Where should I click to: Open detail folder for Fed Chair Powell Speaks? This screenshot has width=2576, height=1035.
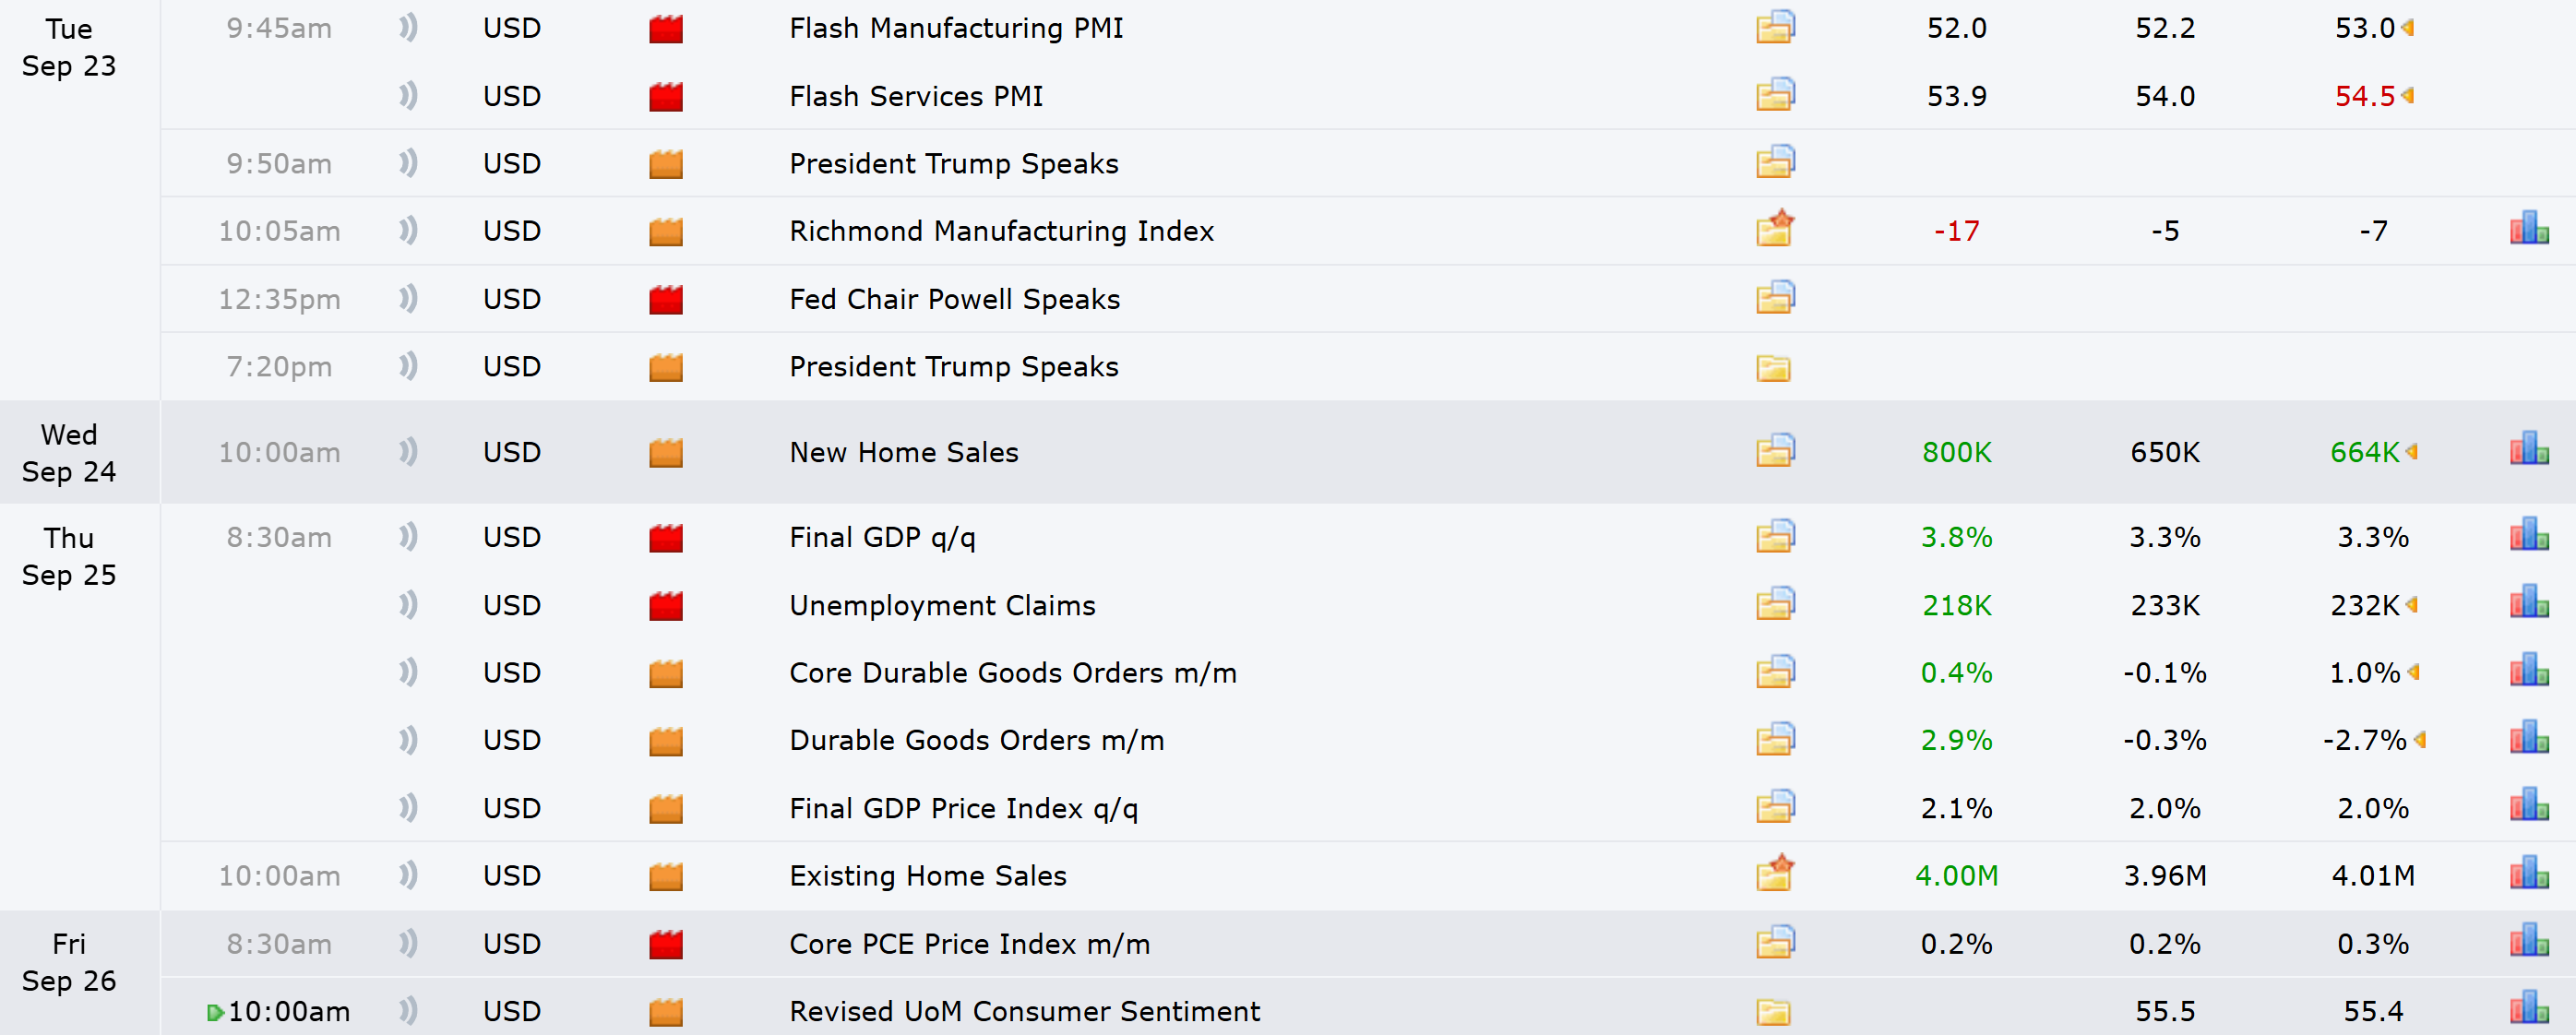tap(1775, 298)
